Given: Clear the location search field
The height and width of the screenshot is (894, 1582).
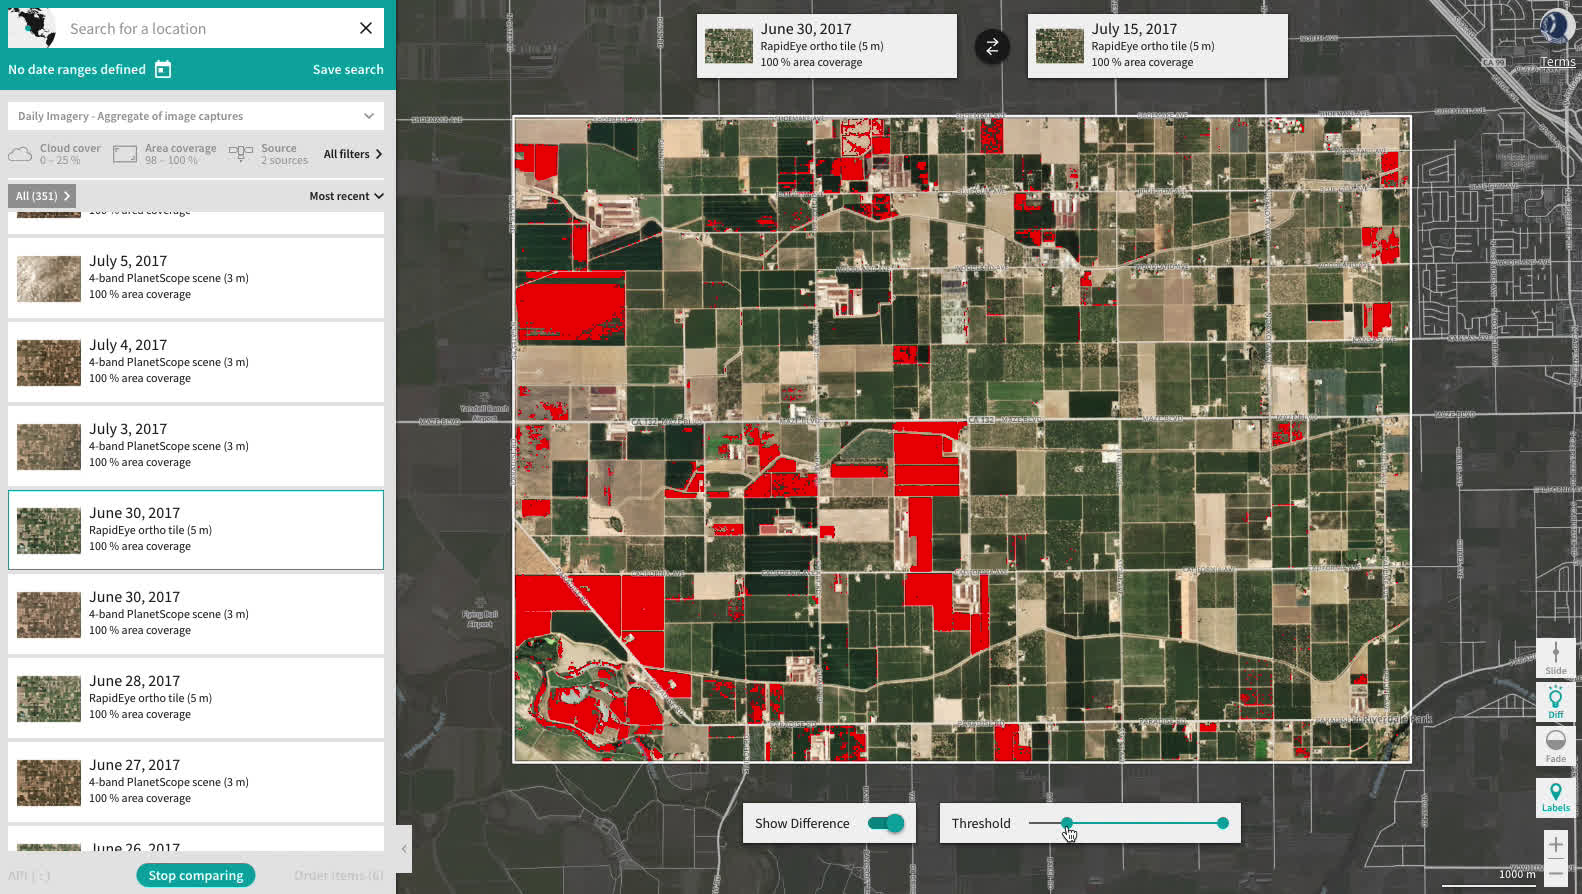Looking at the screenshot, I should [x=366, y=28].
